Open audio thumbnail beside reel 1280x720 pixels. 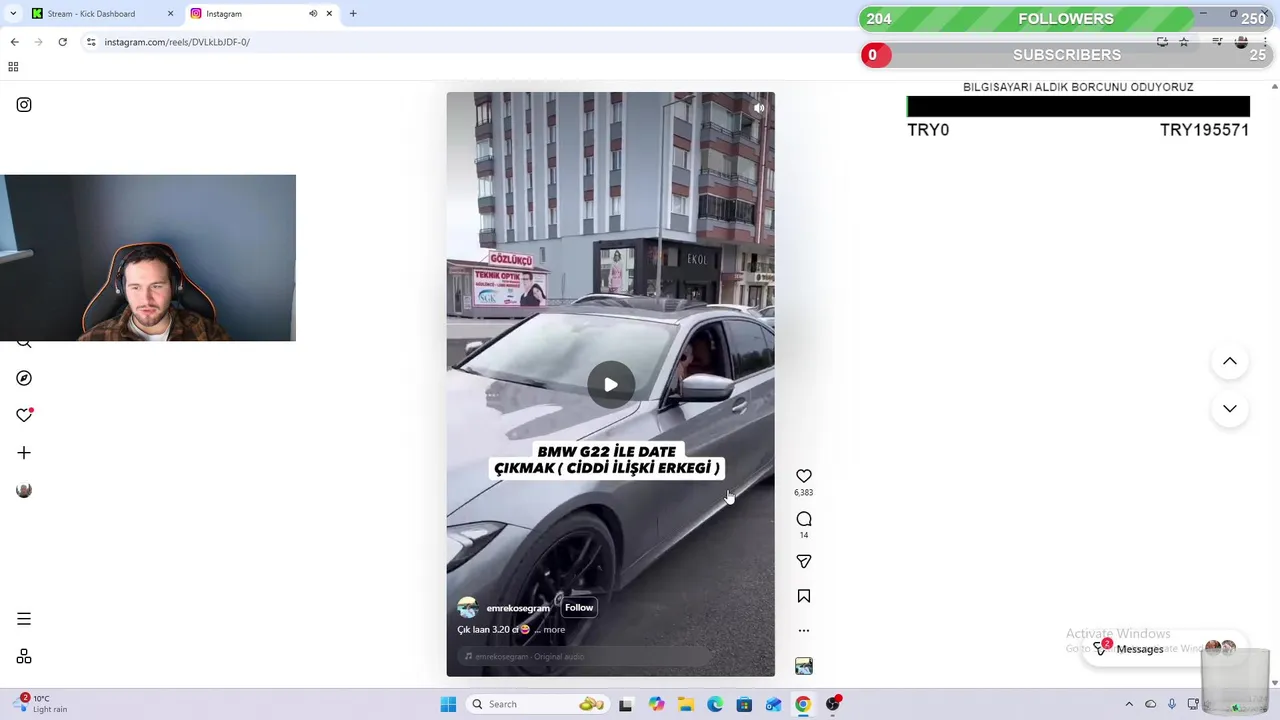click(x=804, y=666)
